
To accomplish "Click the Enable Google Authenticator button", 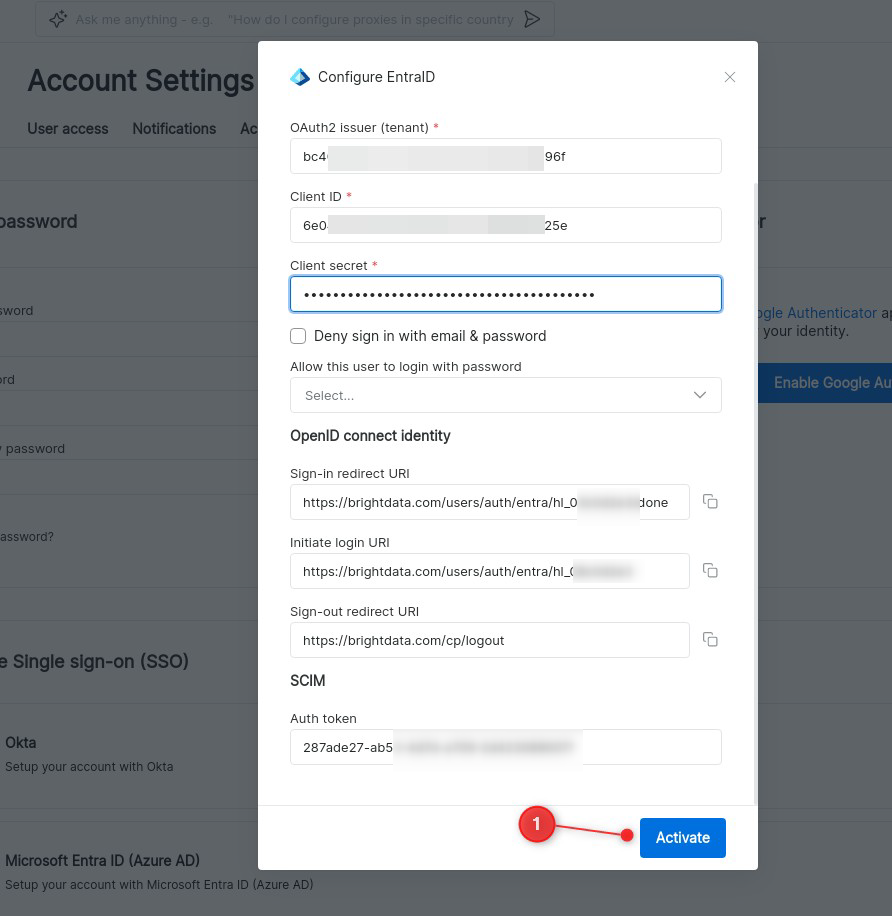I will coord(825,383).
